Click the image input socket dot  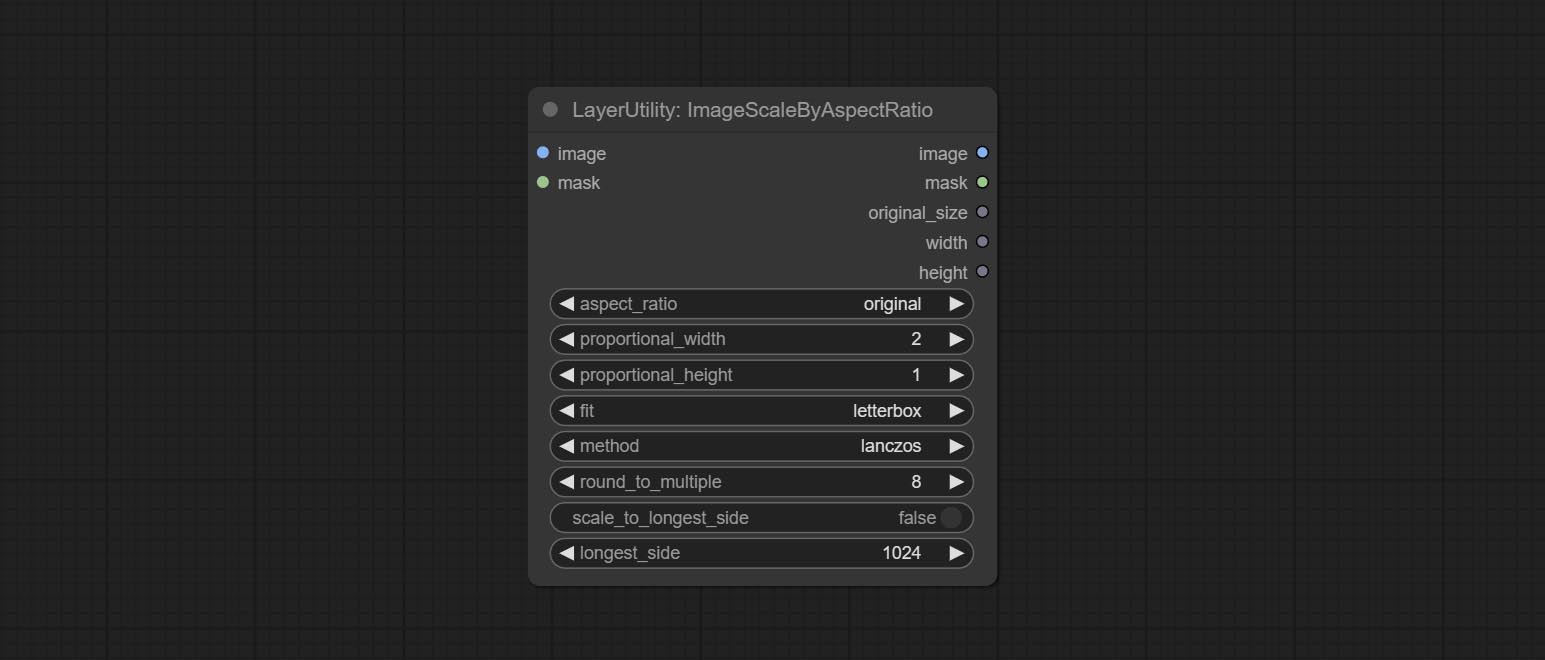(543, 153)
